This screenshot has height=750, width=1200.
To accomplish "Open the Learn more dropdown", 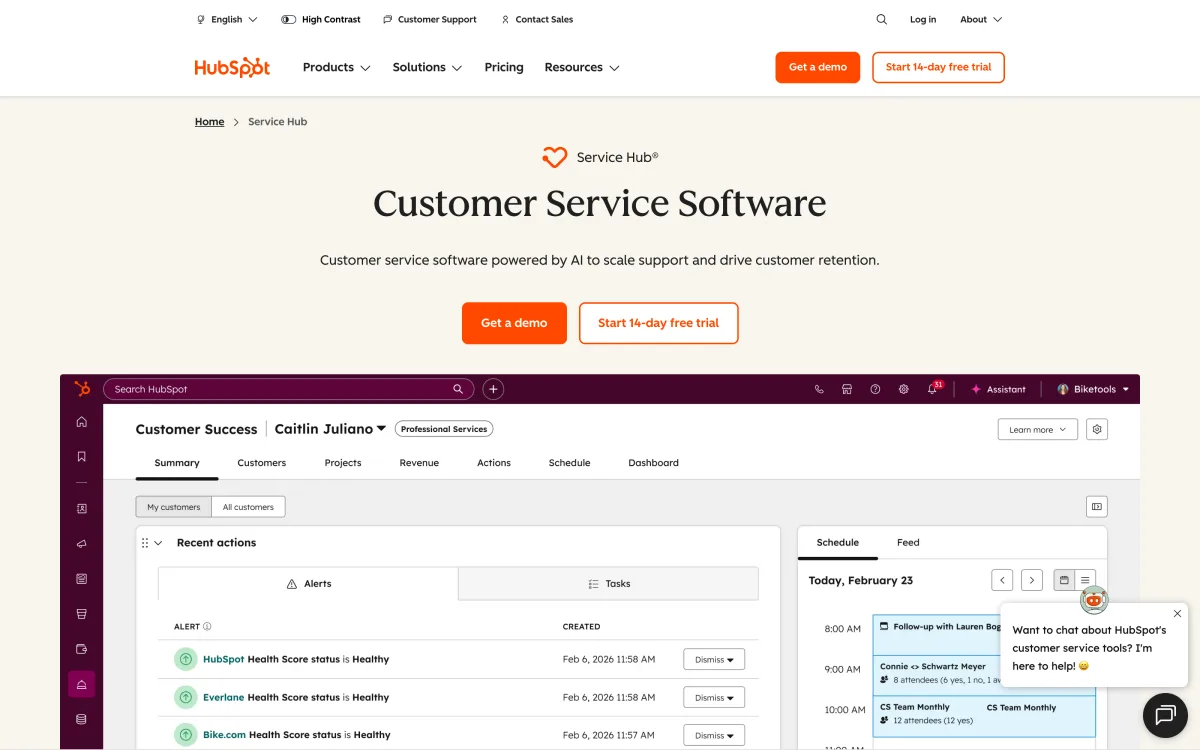I will click(x=1037, y=429).
